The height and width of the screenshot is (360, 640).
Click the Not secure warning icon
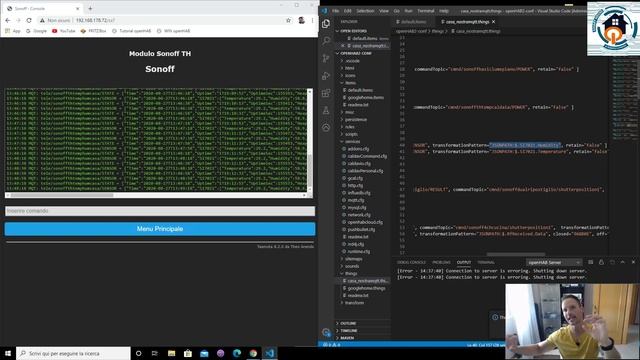[x=42, y=20]
